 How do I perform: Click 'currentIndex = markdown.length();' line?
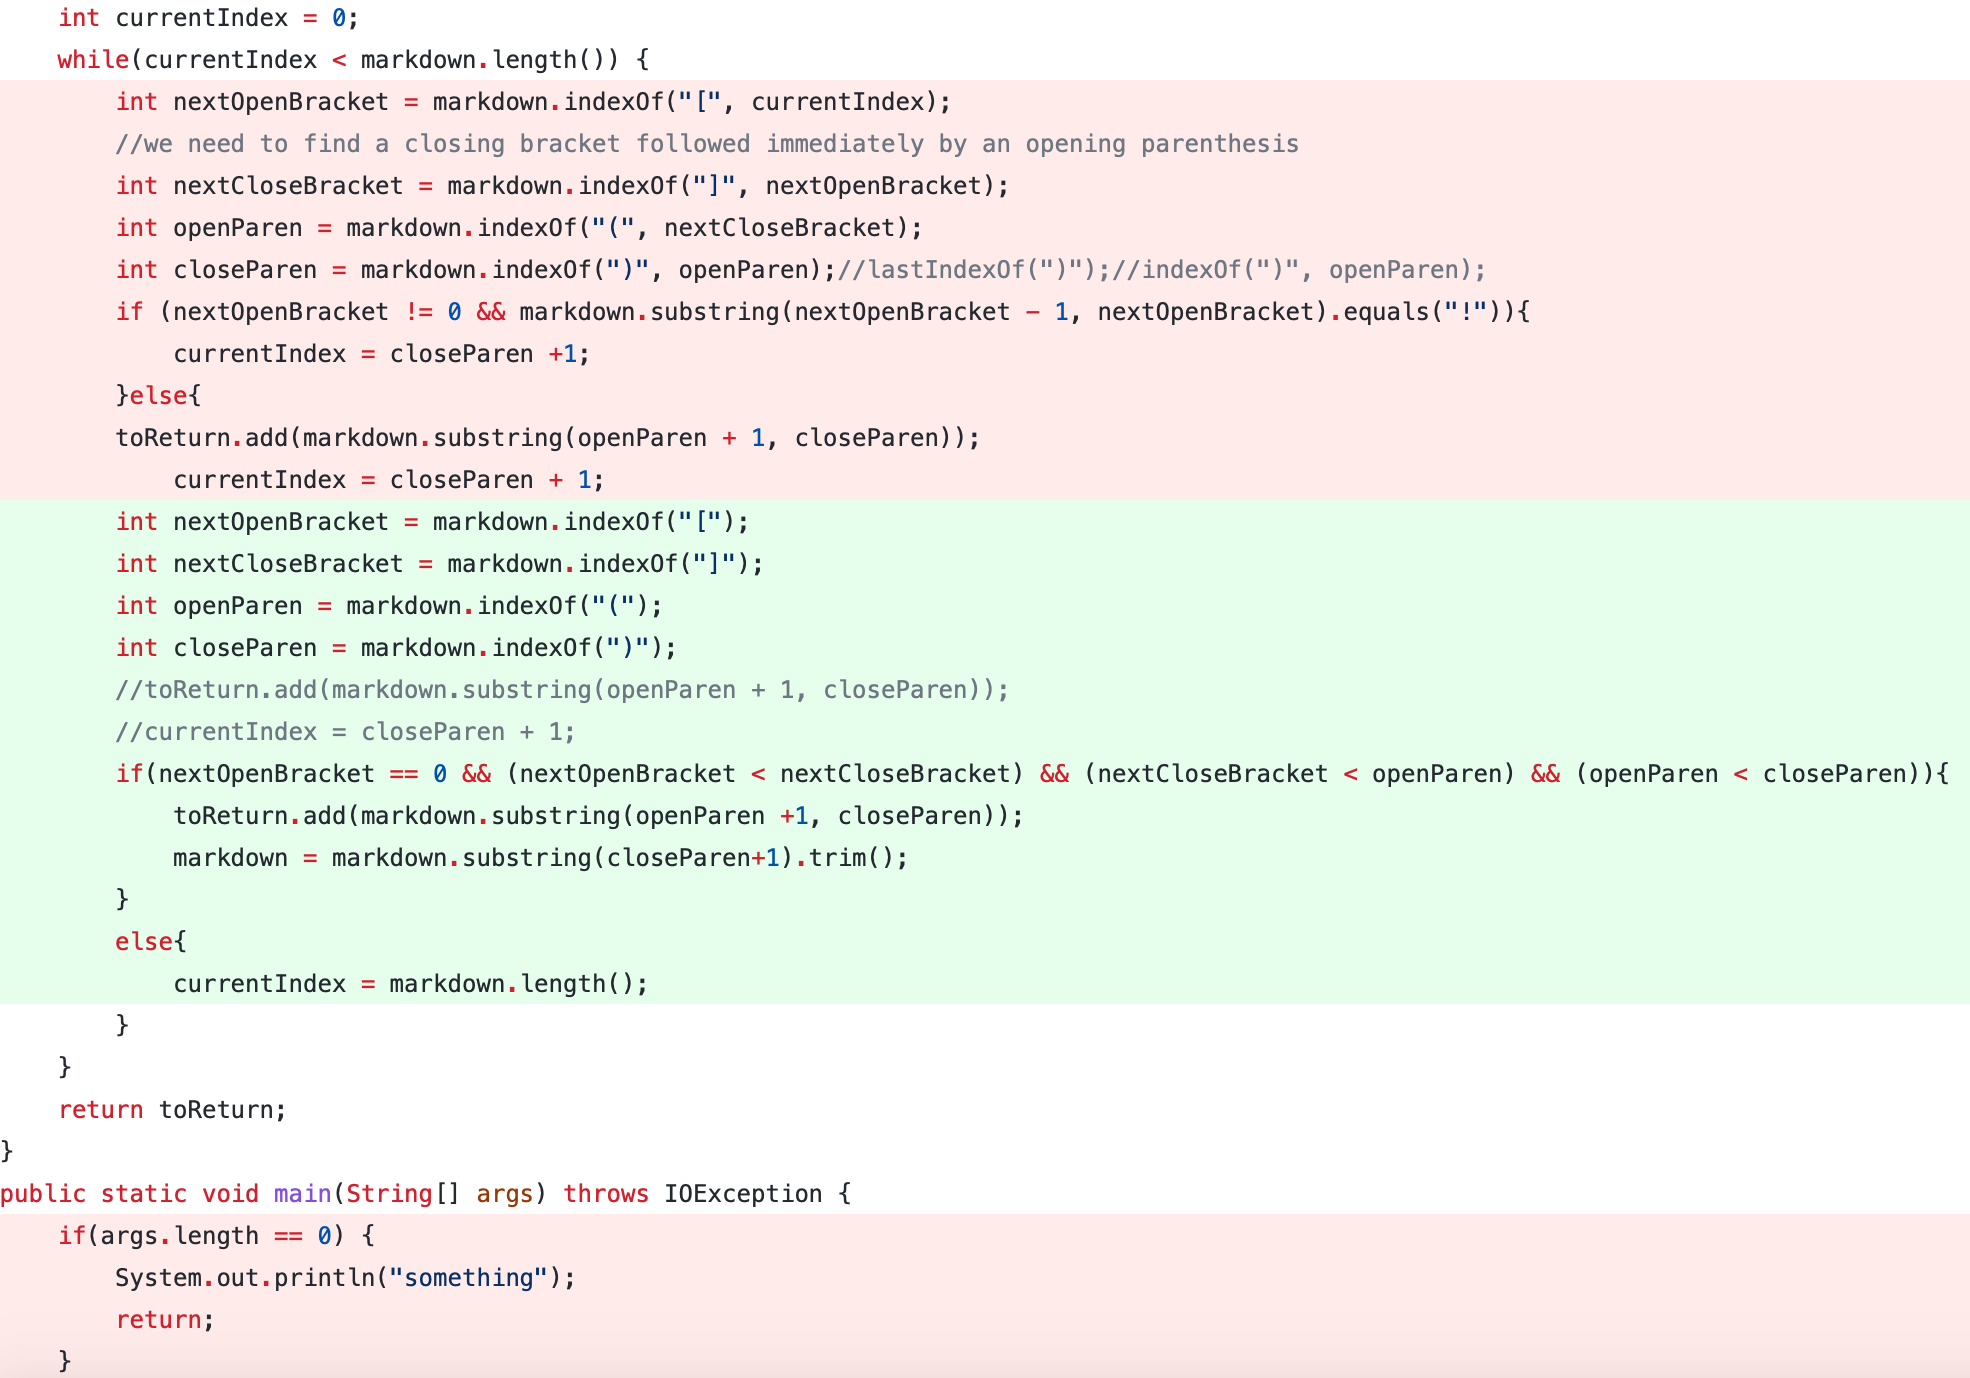(x=410, y=984)
